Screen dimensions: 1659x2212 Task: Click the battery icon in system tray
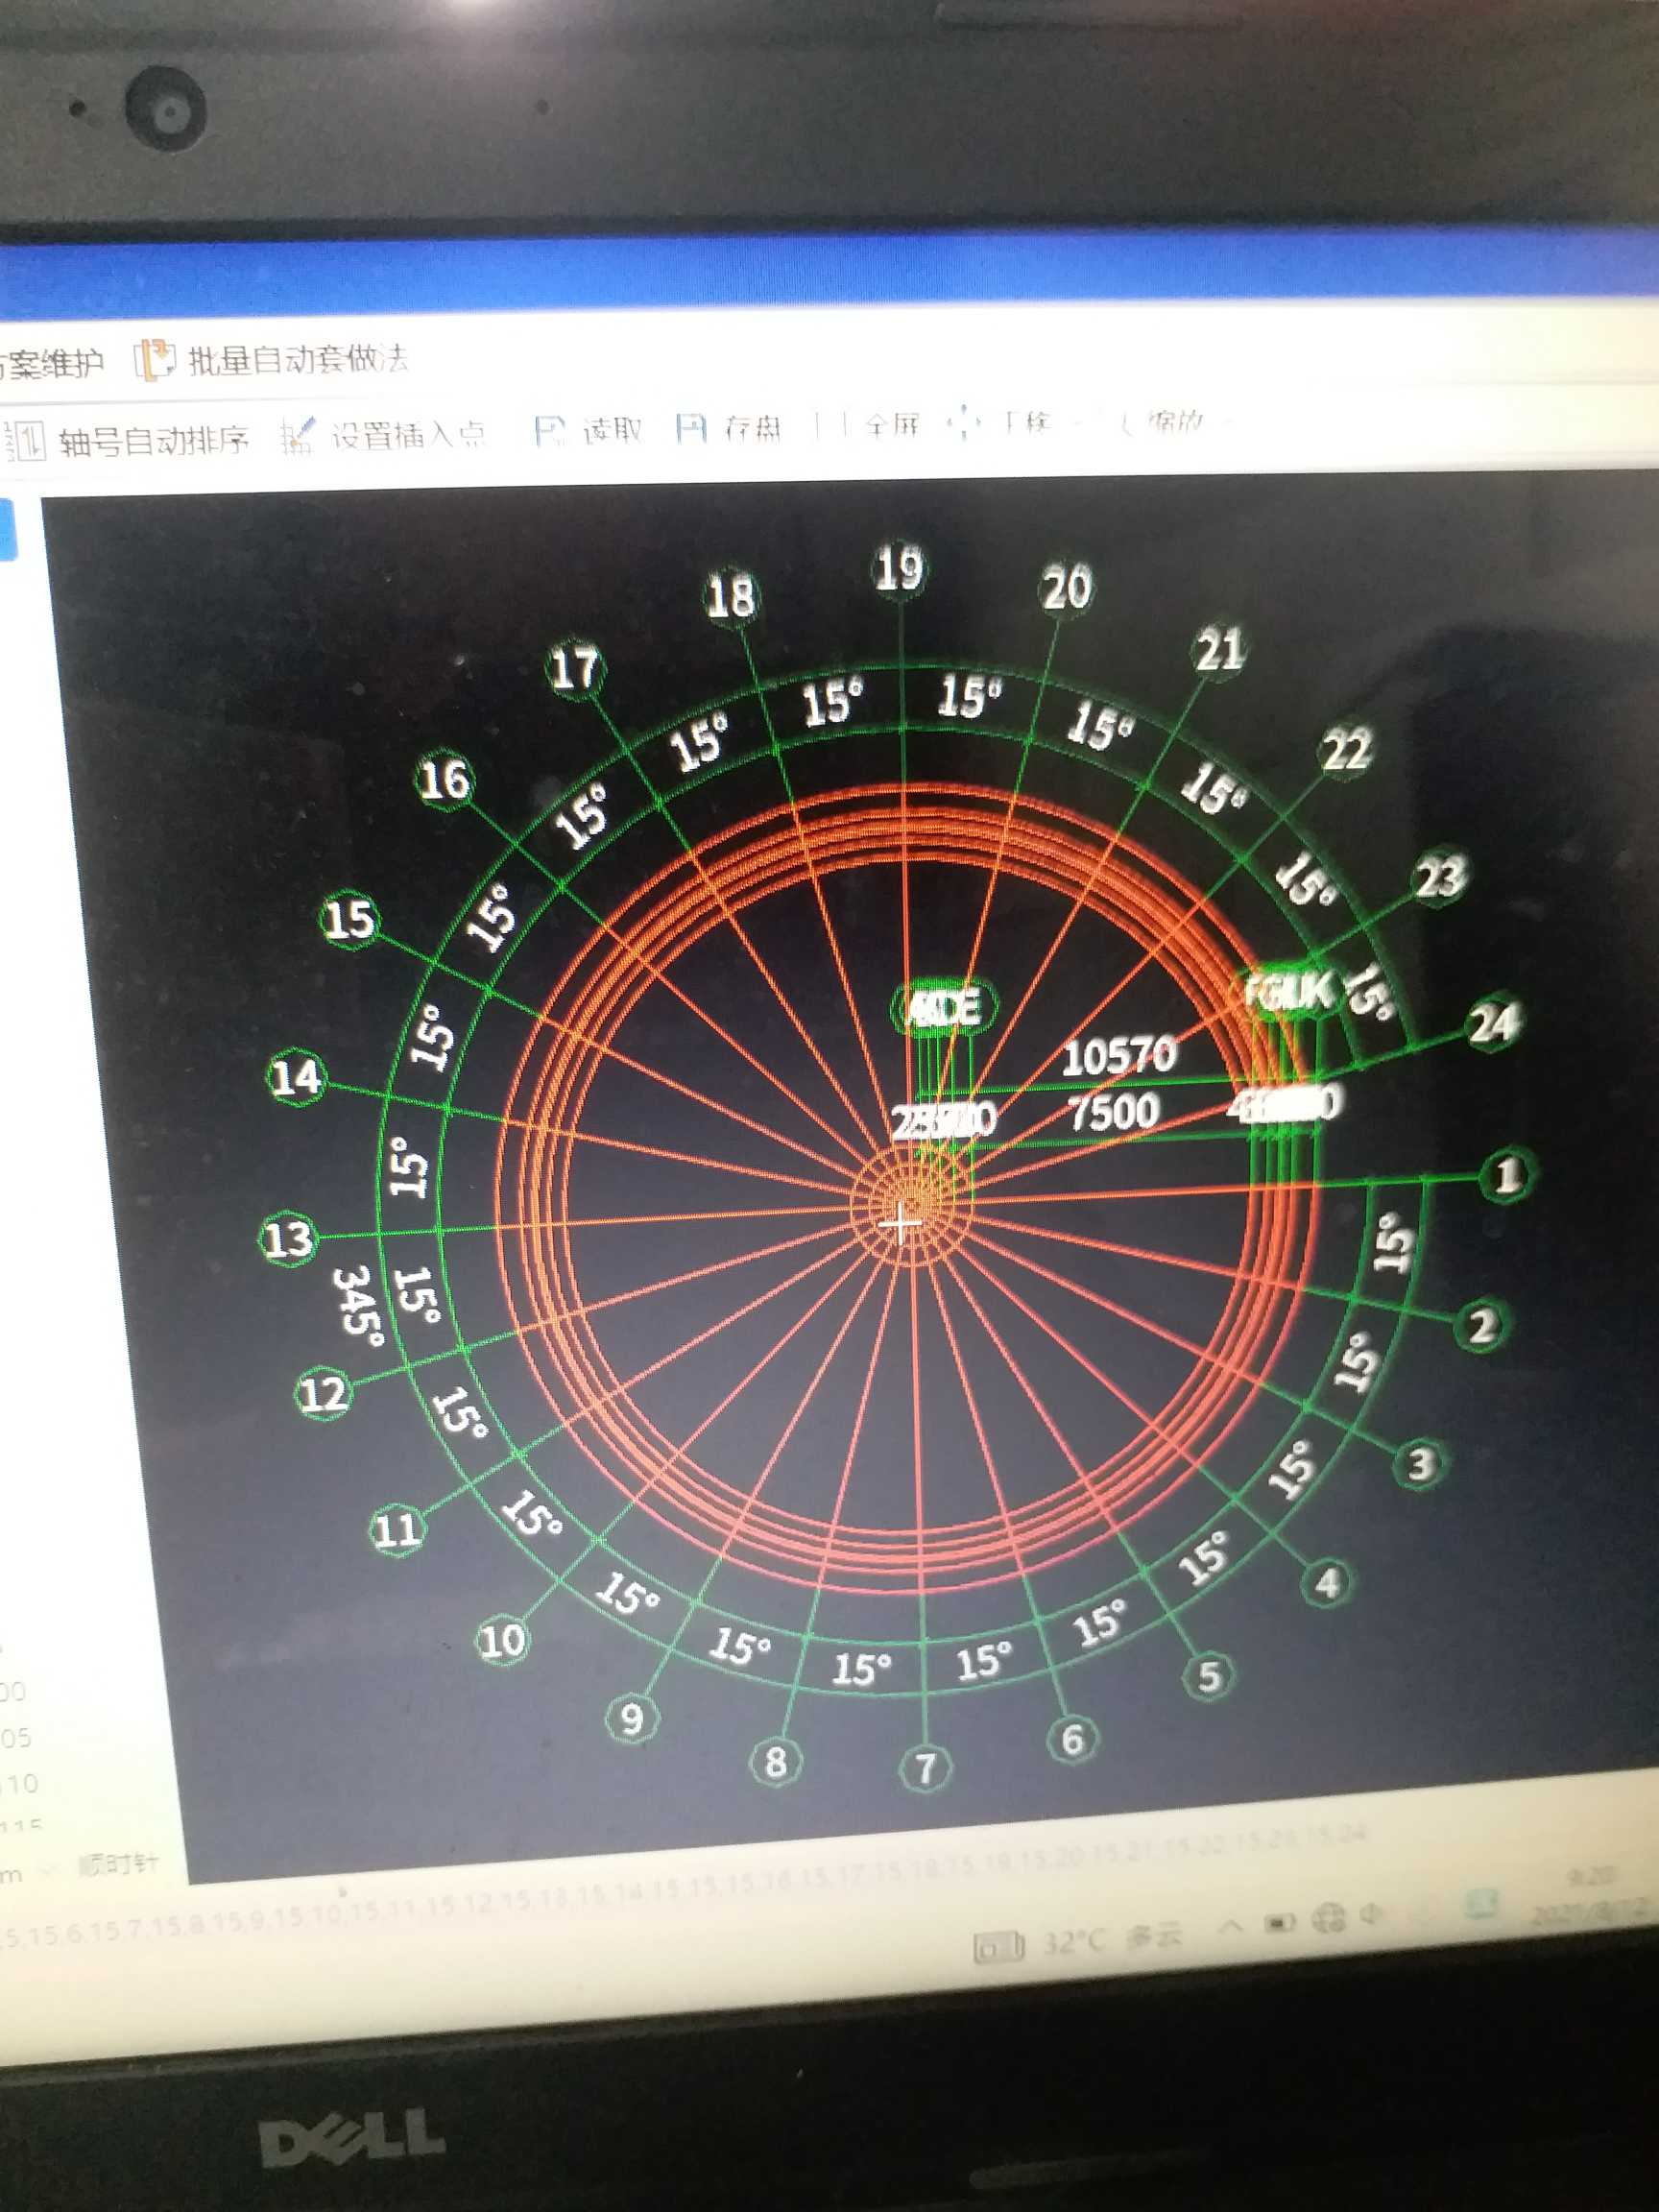(1281, 1922)
